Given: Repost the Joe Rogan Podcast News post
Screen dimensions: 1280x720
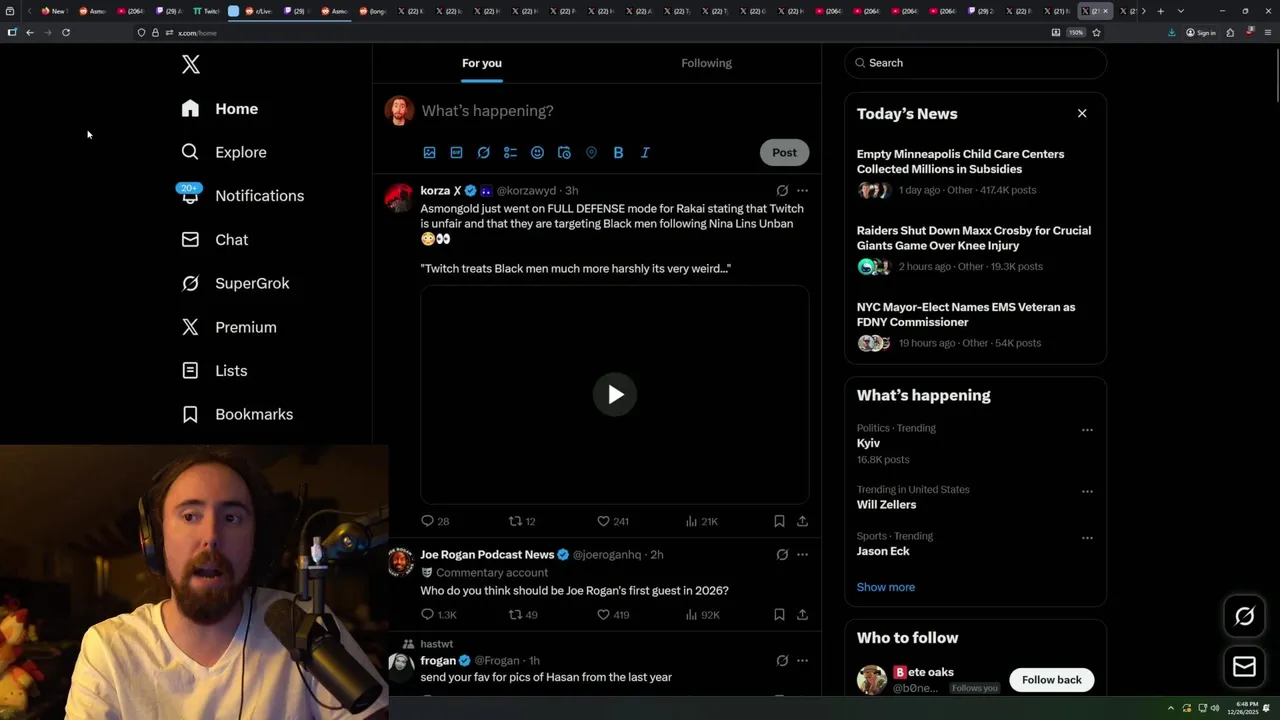Looking at the screenshot, I should click(x=523, y=615).
